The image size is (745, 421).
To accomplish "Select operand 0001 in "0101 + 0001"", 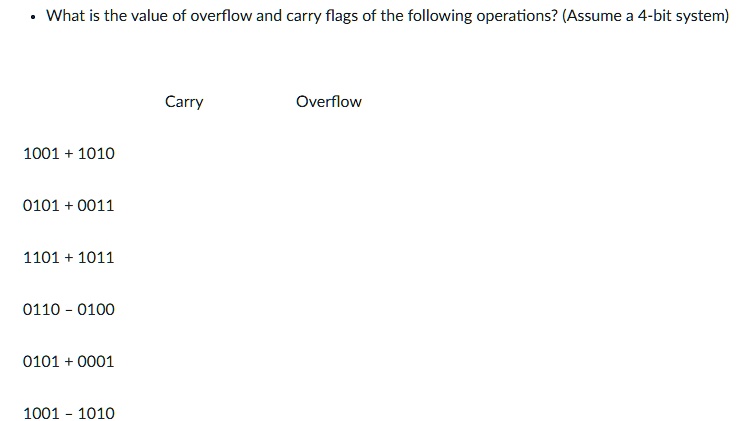I will (97, 362).
